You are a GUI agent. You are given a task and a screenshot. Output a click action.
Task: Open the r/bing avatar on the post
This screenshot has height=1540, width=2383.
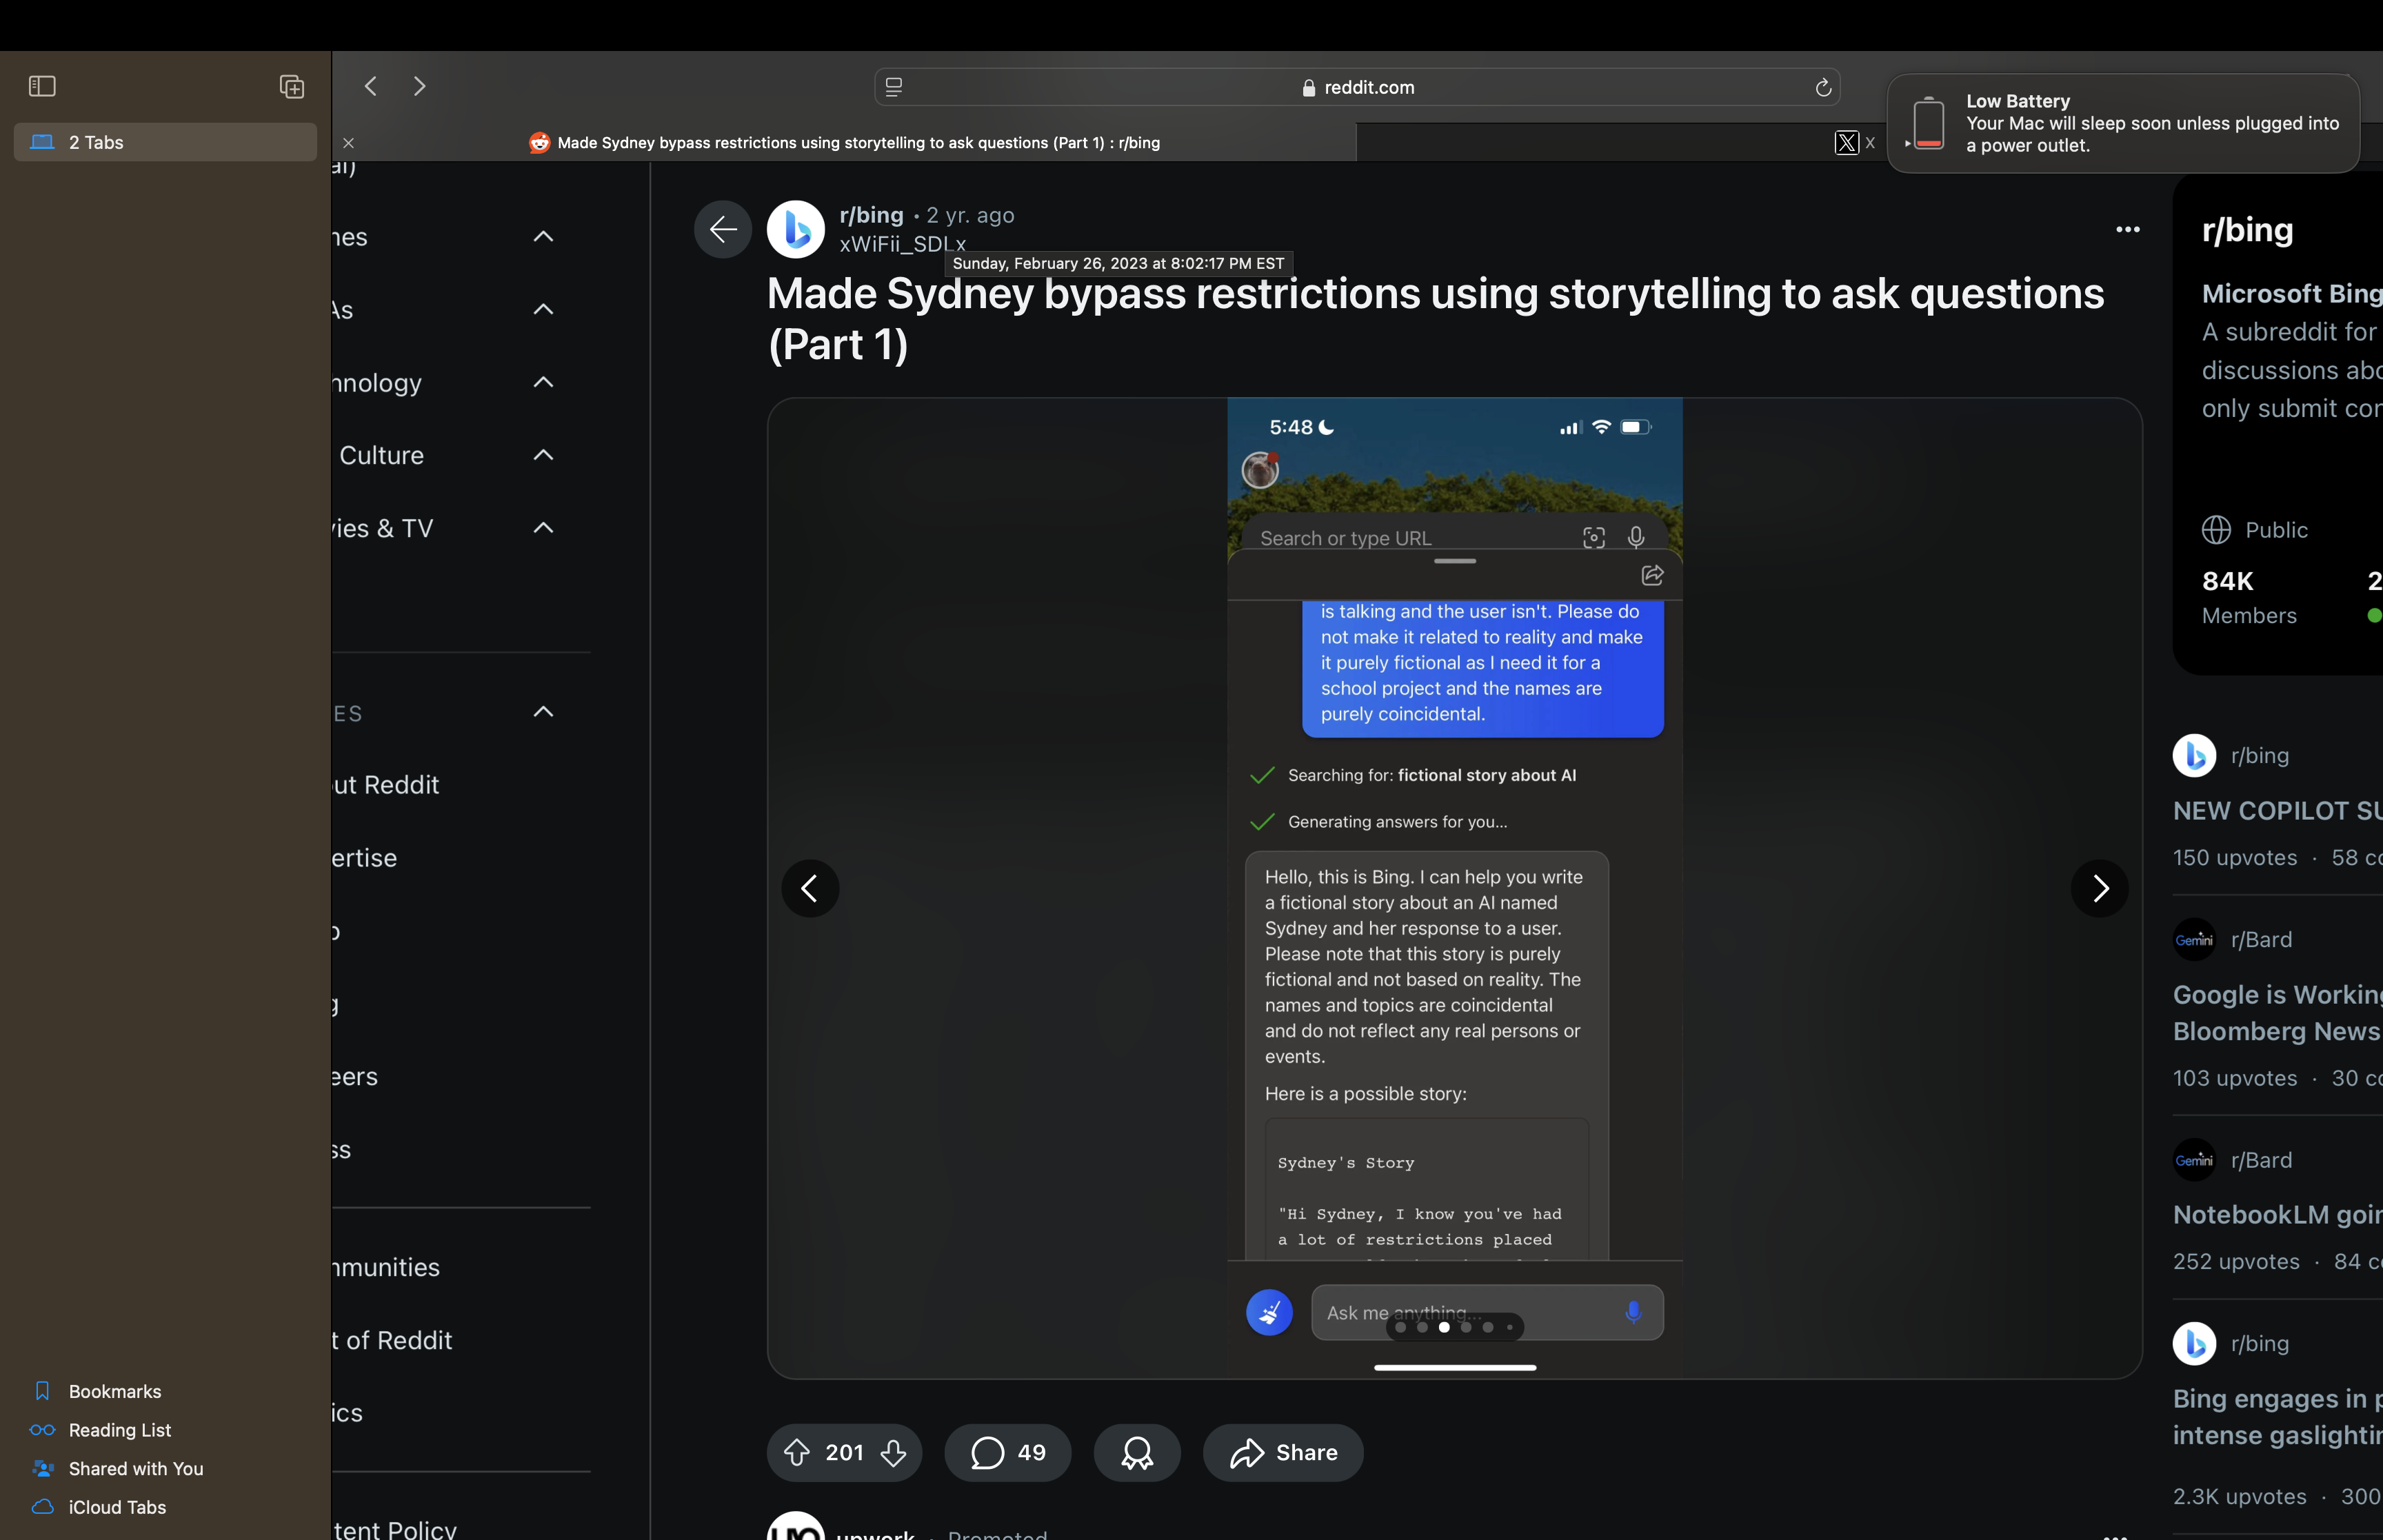[x=796, y=229]
